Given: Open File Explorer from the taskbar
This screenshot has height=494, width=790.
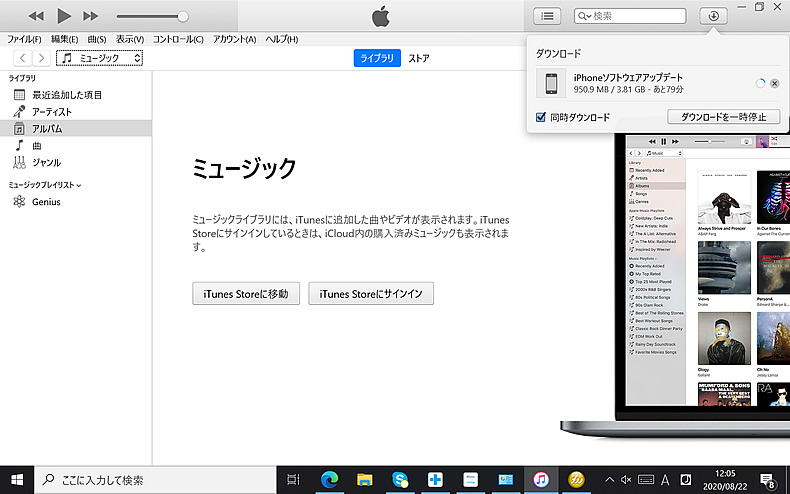Looking at the screenshot, I should (365, 479).
